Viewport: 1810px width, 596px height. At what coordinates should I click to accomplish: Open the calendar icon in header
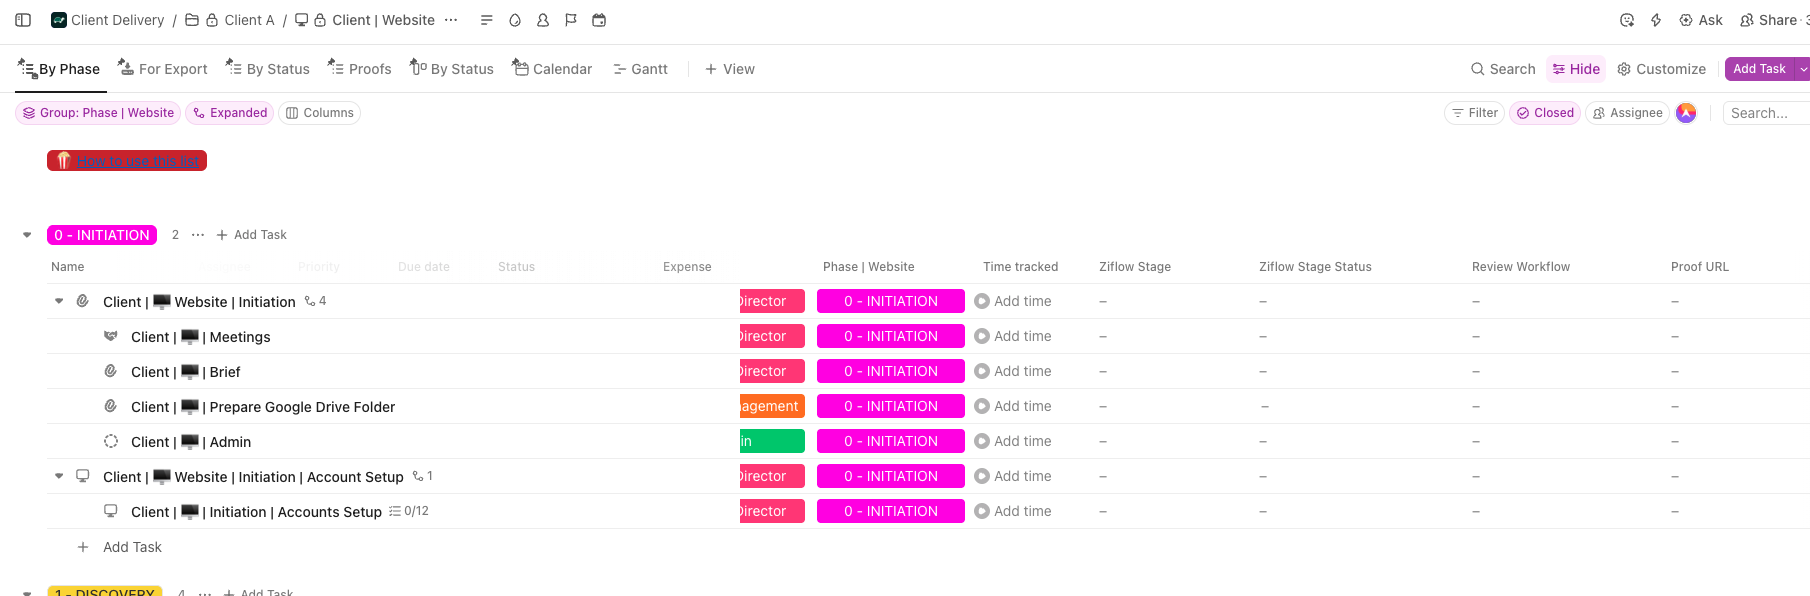click(599, 20)
